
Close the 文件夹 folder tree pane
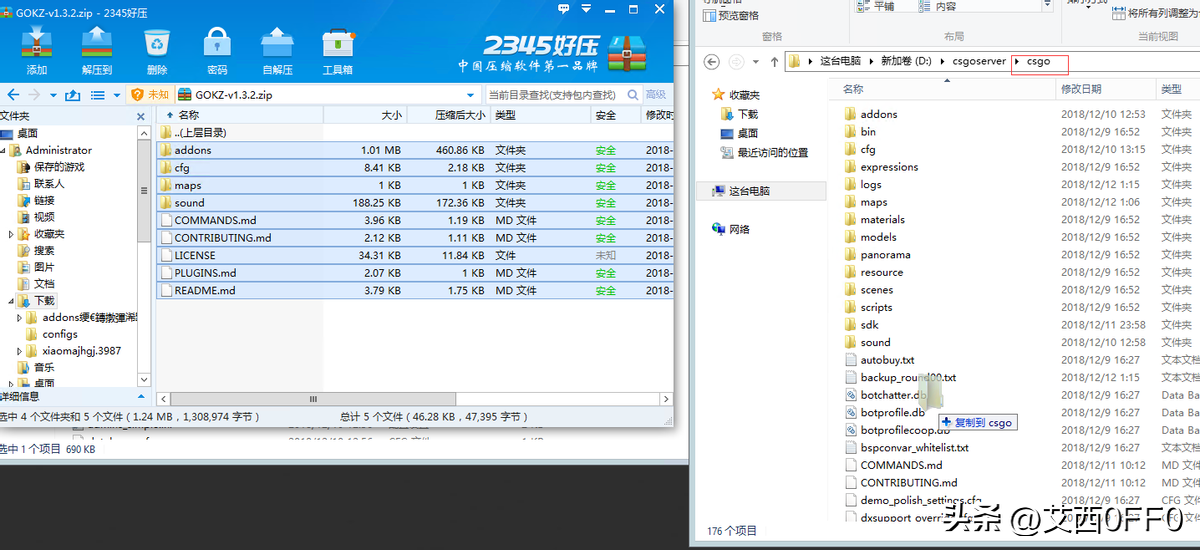(142, 115)
